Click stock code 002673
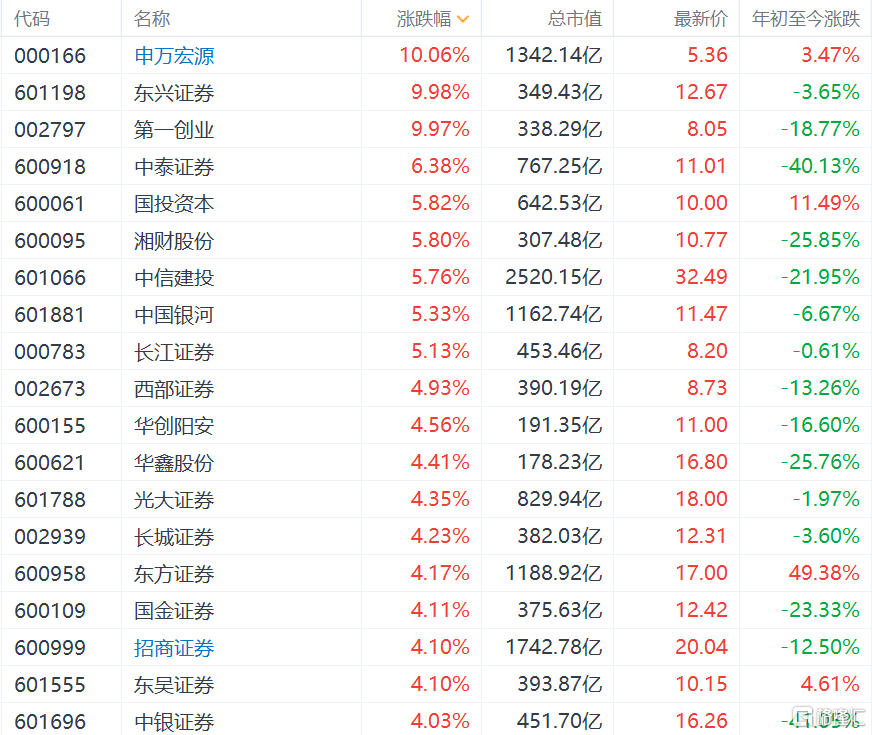This screenshot has width=872, height=735. (50, 389)
